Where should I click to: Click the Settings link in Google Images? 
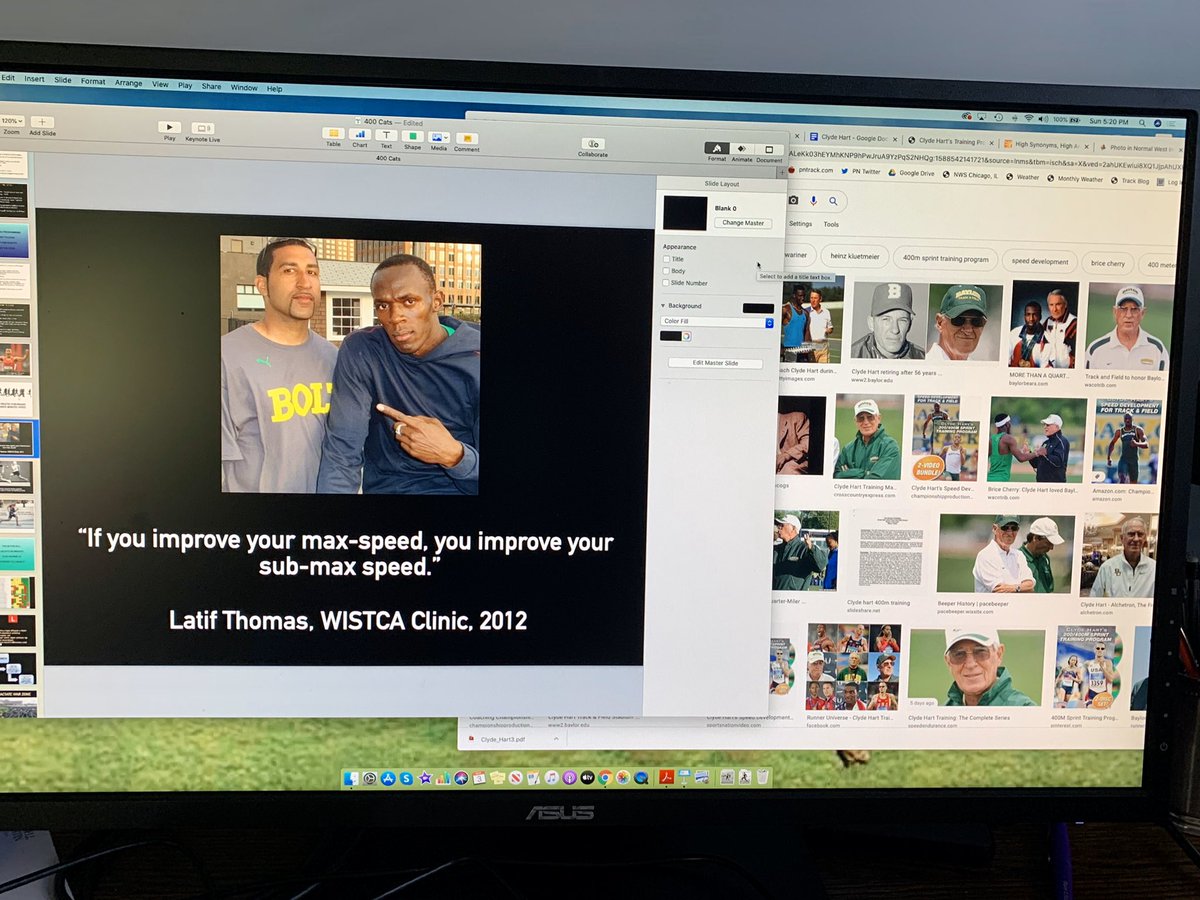[x=800, y=224]
